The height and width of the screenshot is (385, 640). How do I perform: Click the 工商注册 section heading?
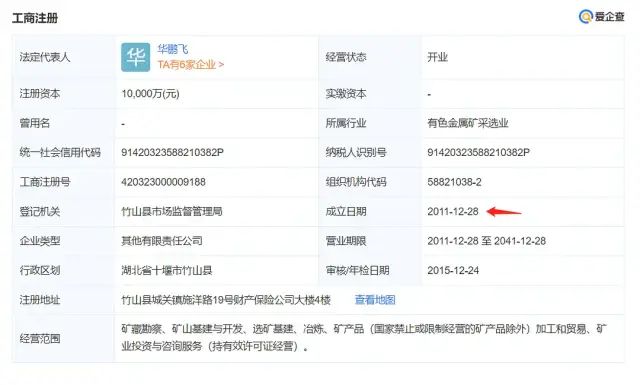click(35, 18)
